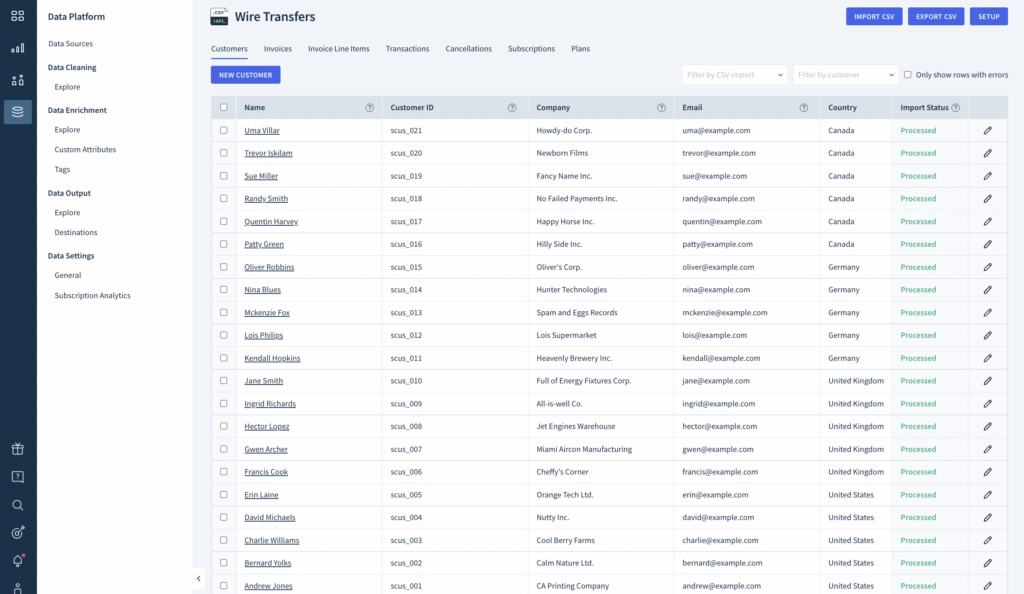
Task: Check the box for Nina Blues
Action: [x=224, y=289]
